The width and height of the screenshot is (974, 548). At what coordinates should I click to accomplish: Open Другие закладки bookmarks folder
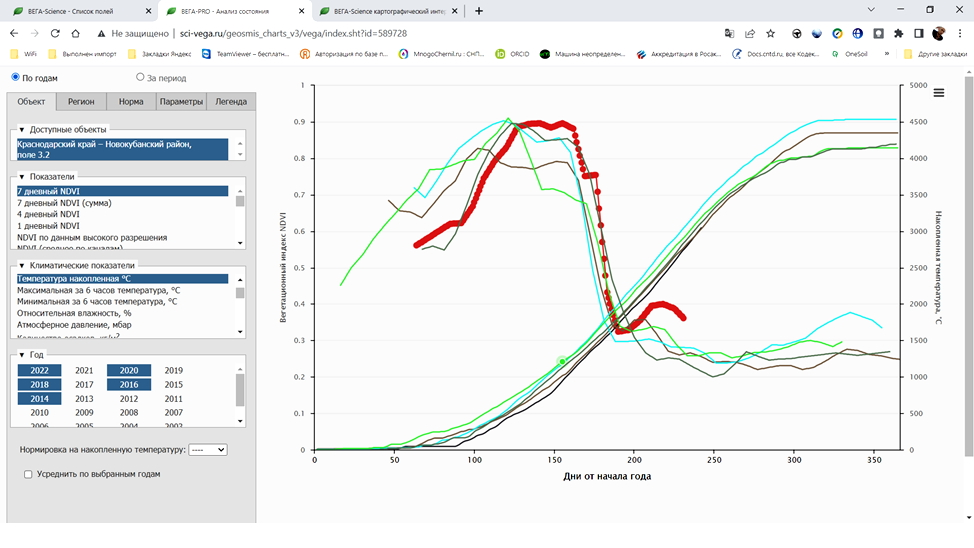(x=935, y=54)
